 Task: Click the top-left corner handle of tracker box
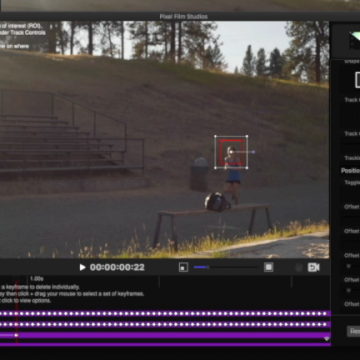tap(216, 136)
